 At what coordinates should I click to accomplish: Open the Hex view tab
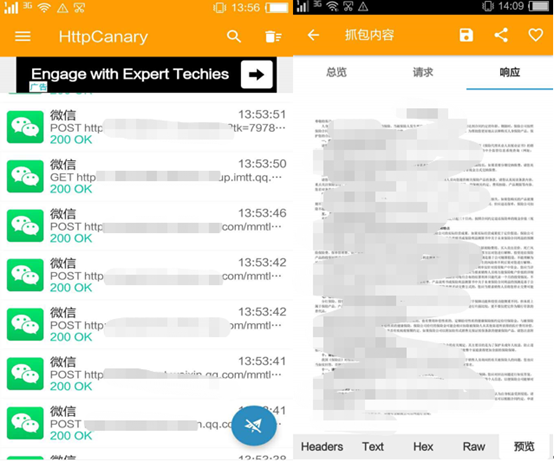[423, 446]
